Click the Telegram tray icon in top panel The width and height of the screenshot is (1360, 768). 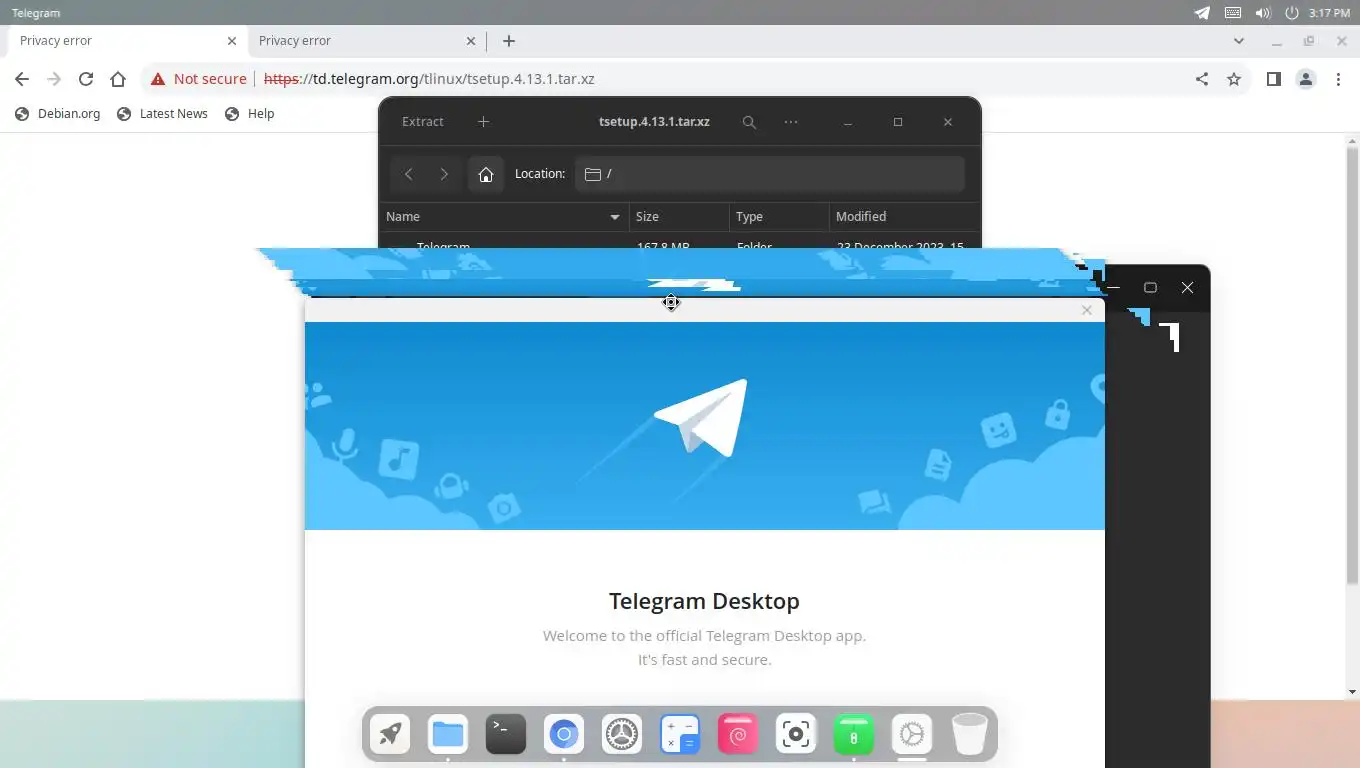click(x=1202, y=13)
